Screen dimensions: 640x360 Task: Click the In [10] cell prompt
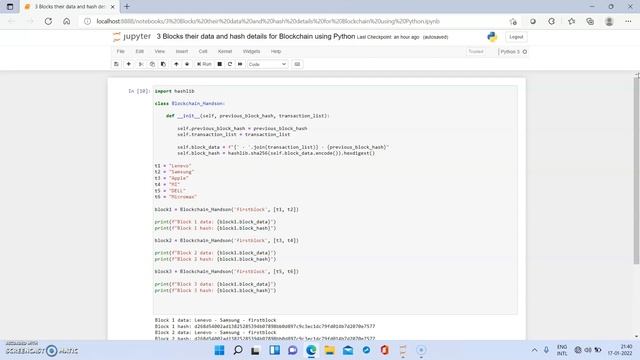[x=139, y=91]
